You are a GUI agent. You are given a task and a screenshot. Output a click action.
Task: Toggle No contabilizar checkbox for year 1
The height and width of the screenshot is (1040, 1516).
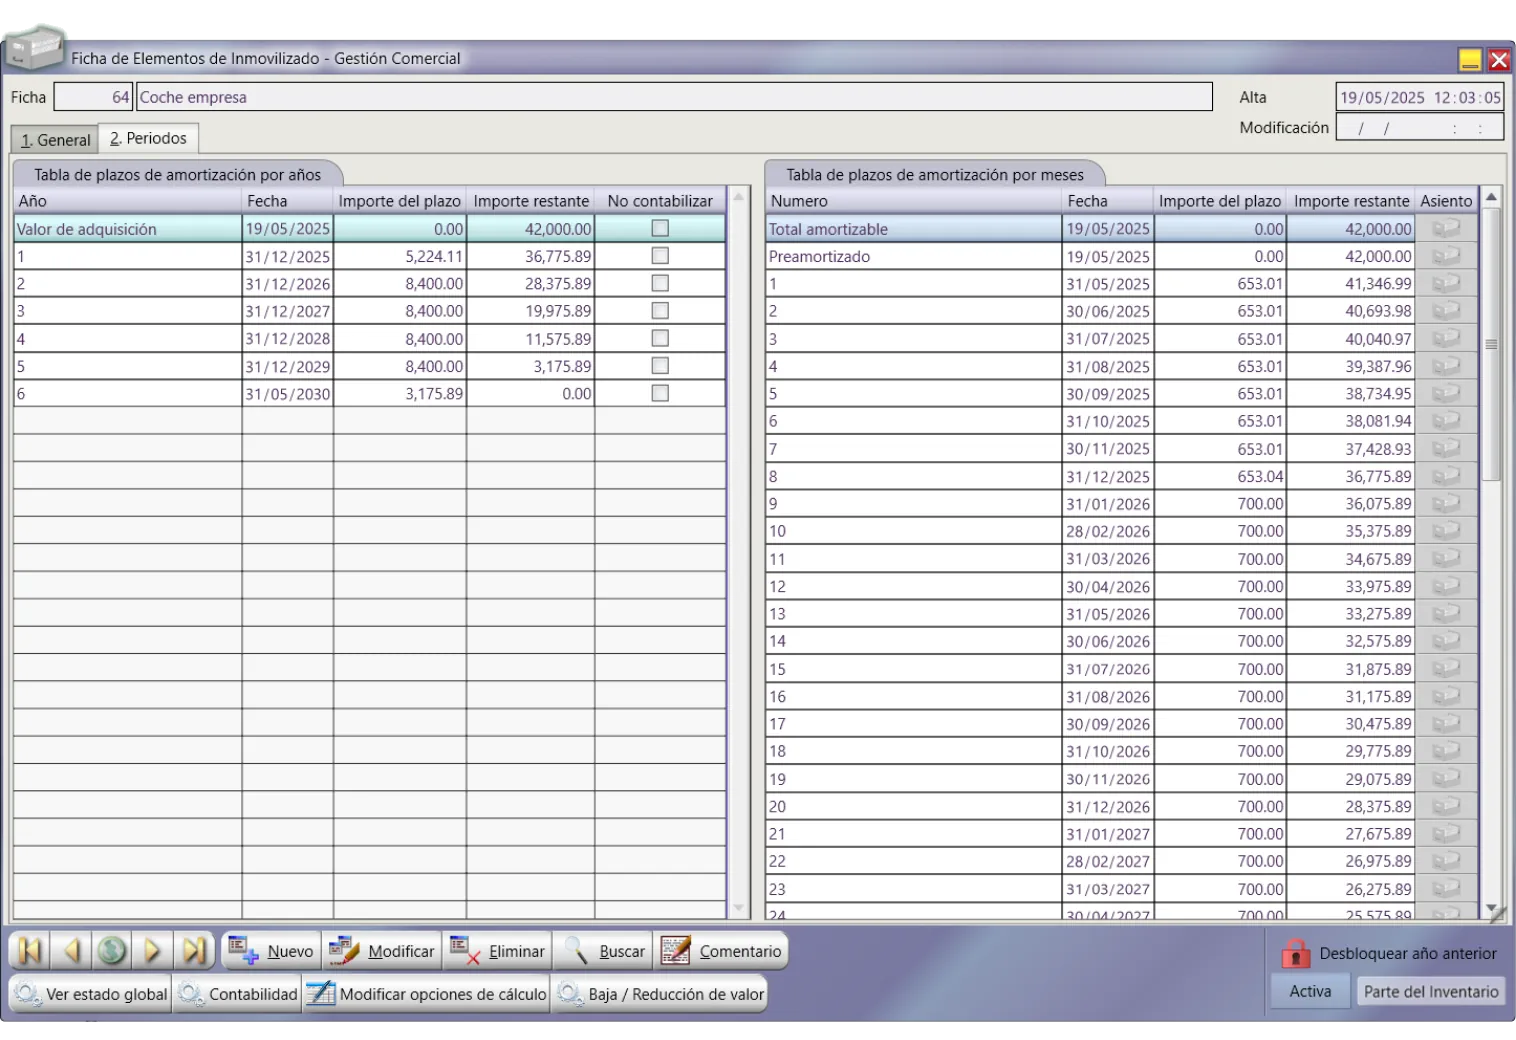click(660, 256)
